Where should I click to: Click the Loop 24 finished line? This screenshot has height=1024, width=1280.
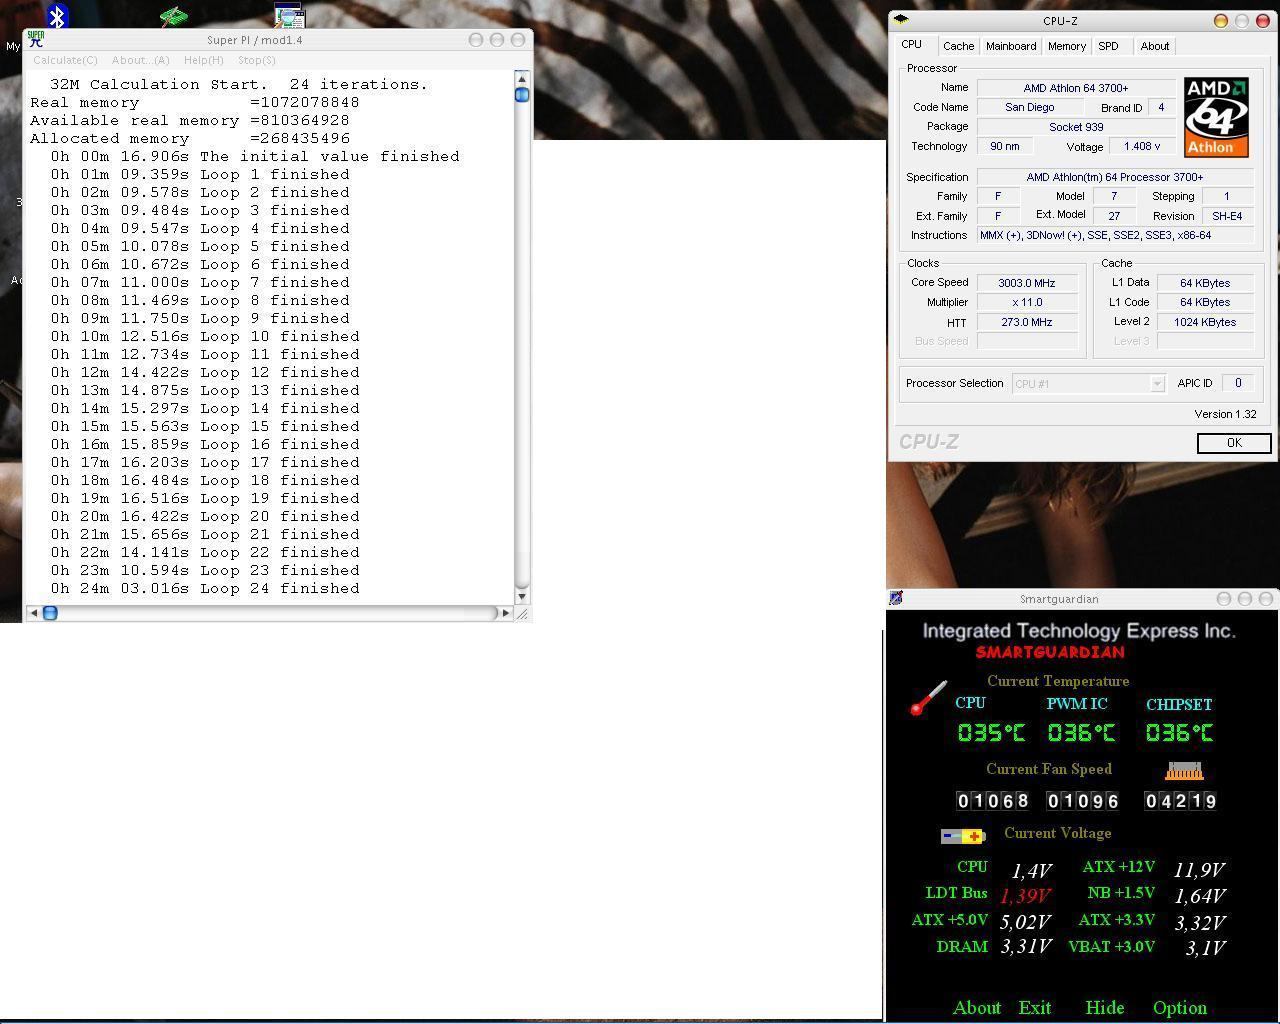click(205, 589)
